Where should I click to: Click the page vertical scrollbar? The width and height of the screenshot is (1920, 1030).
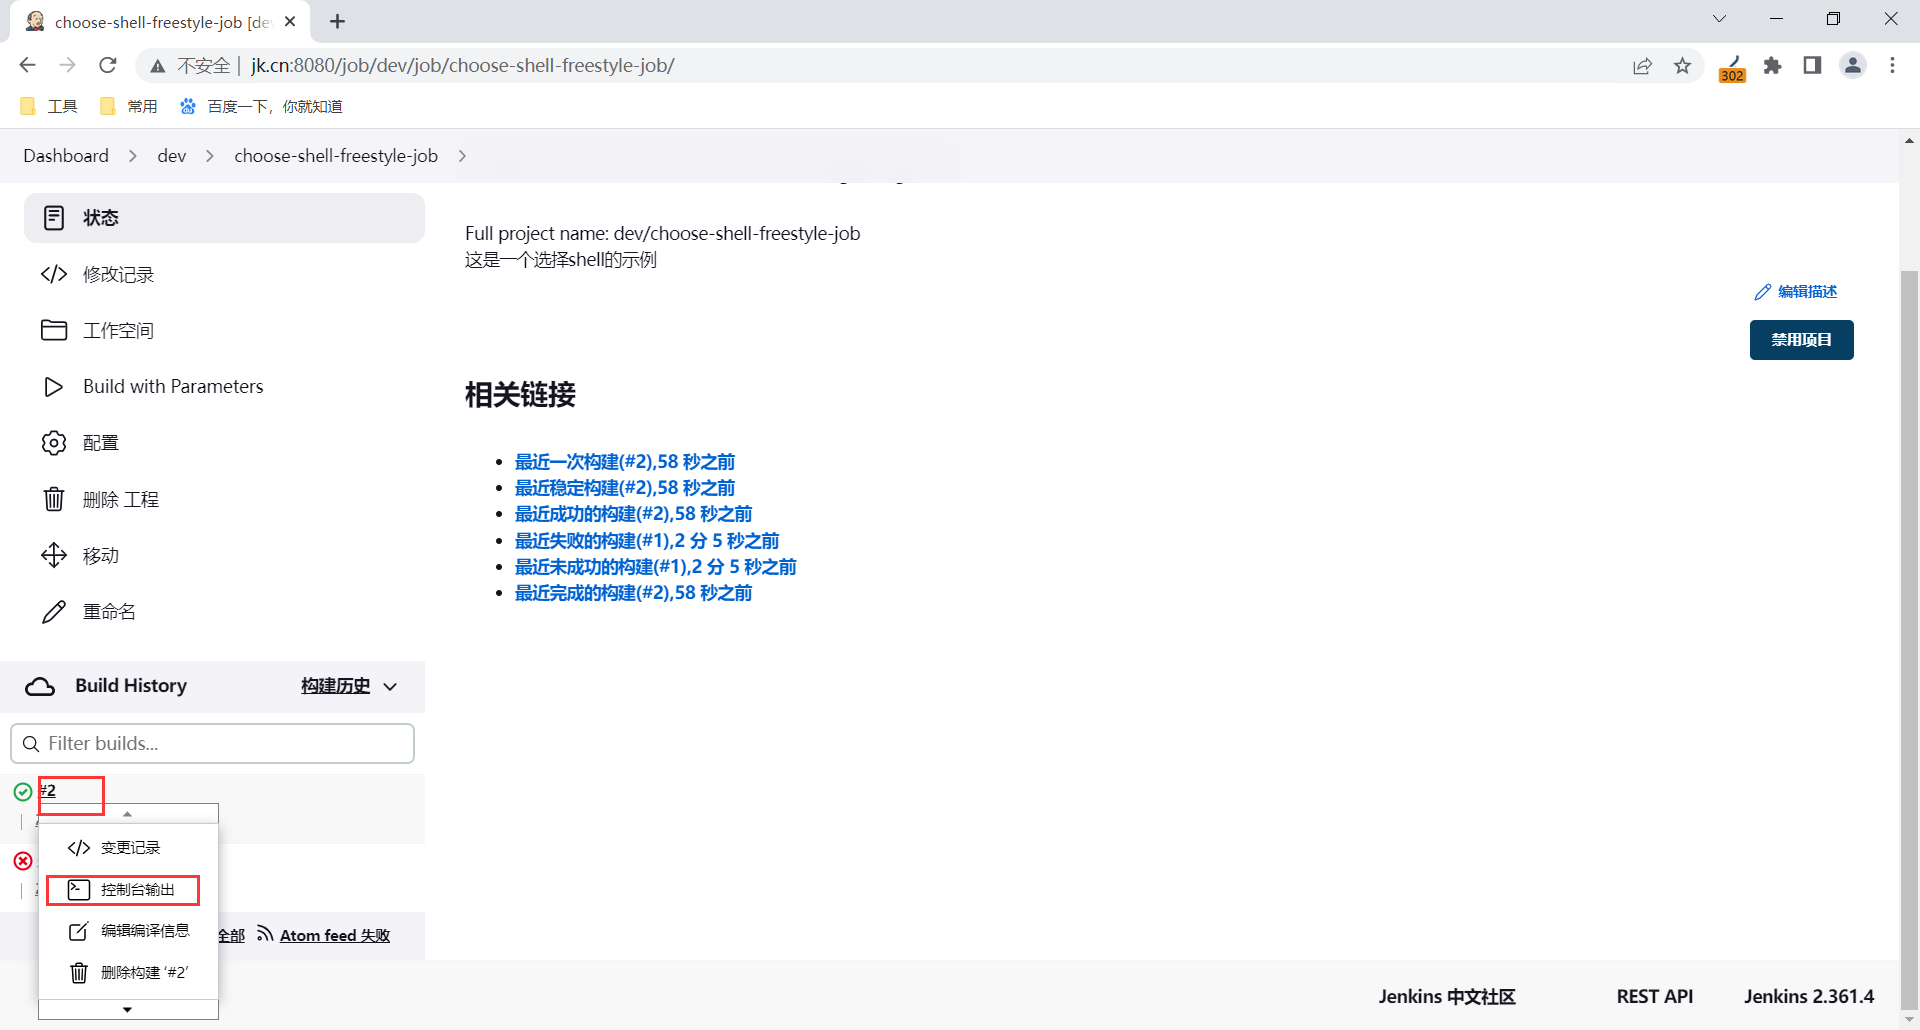click(1909, 640)
